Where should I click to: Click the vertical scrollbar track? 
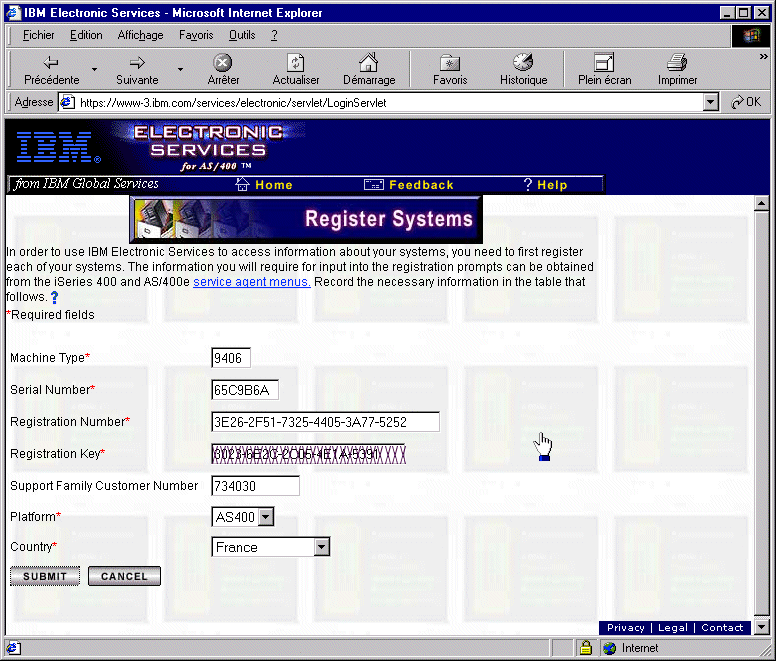pyautogui.click(x=761, y=415)
